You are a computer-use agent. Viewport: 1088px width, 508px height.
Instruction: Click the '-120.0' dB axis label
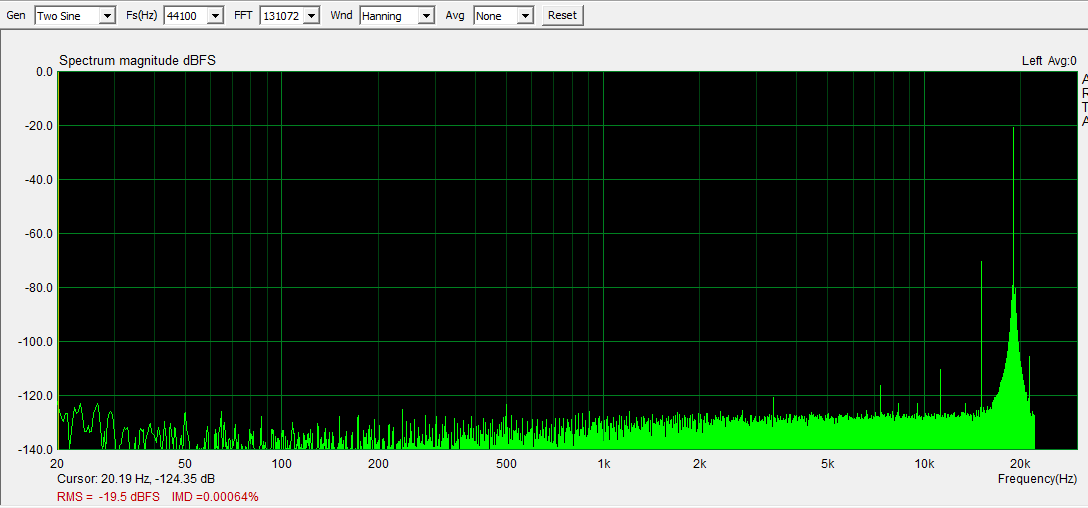37,396
